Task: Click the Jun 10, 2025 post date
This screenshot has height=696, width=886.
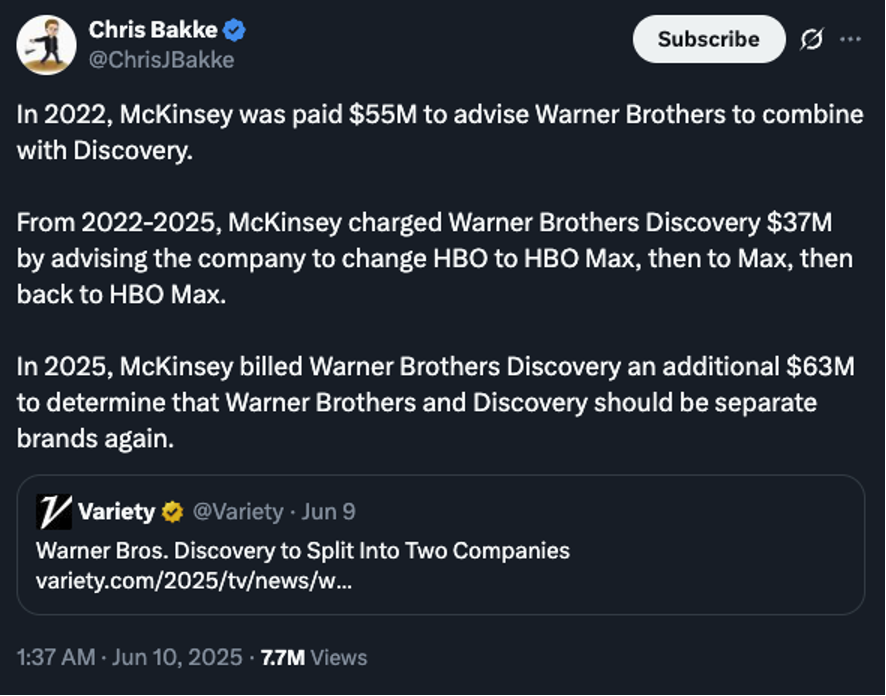Action: tap(177, 657)
